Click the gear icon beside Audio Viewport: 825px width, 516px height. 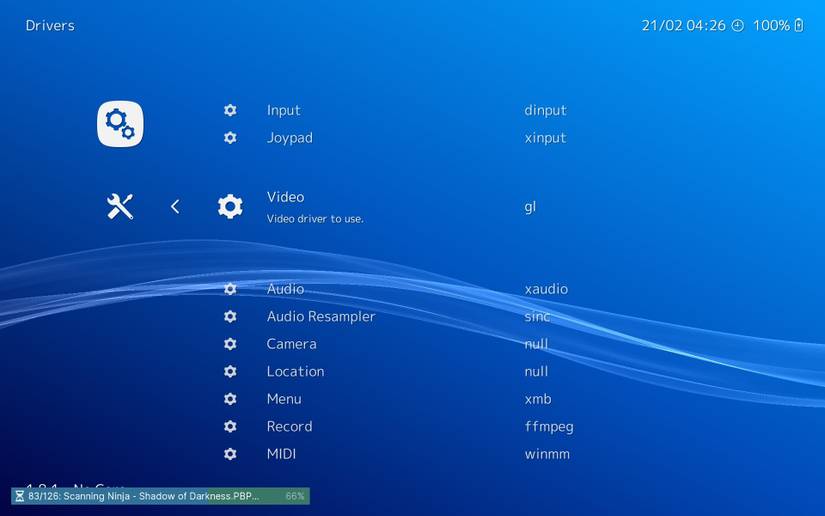click(230, 289)
